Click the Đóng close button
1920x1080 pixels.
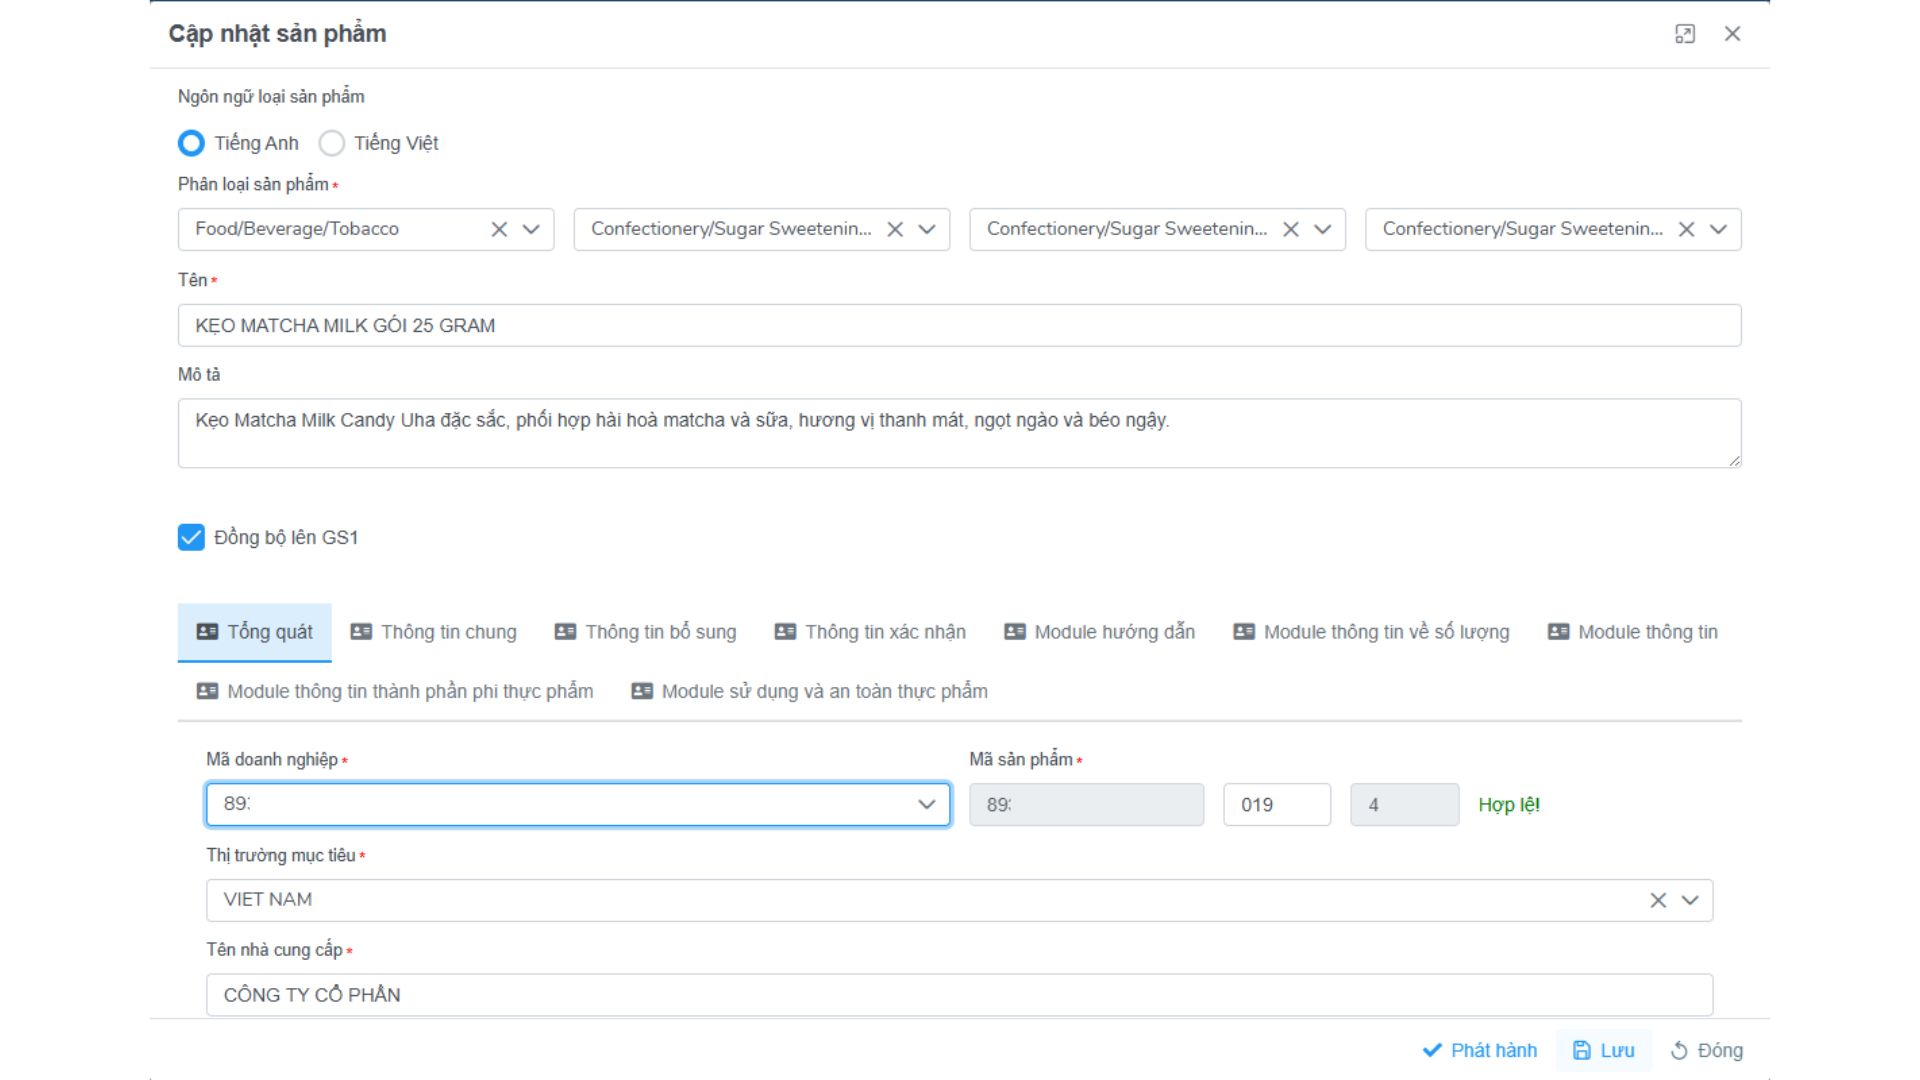click(x=1706, y=1050)
